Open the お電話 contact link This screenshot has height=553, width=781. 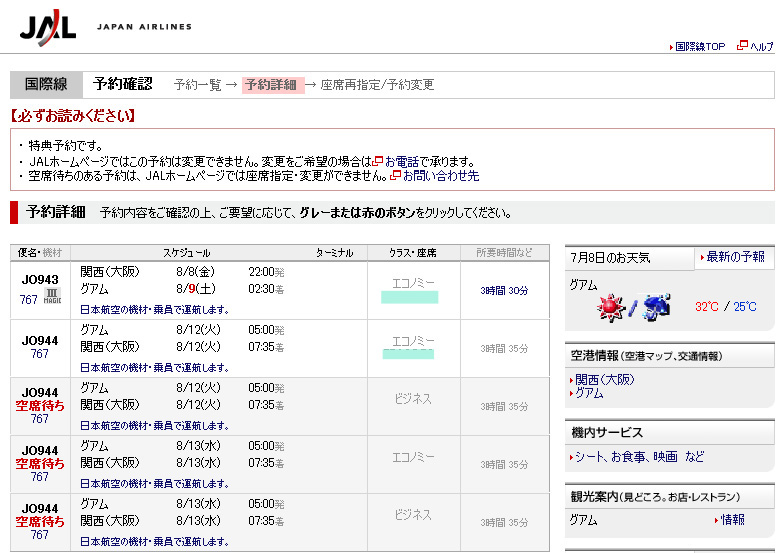tap(402, 161)
